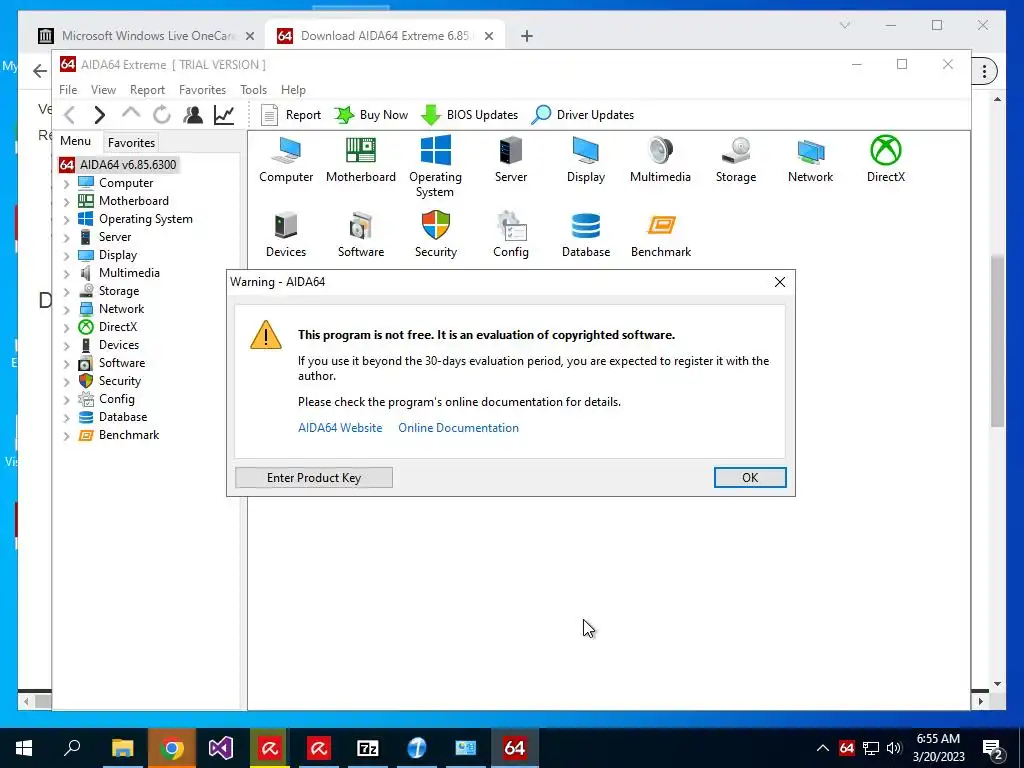
Task: Open Visual Studio from the taskbar
Action: pyautogui.click(x=221, y=748)
